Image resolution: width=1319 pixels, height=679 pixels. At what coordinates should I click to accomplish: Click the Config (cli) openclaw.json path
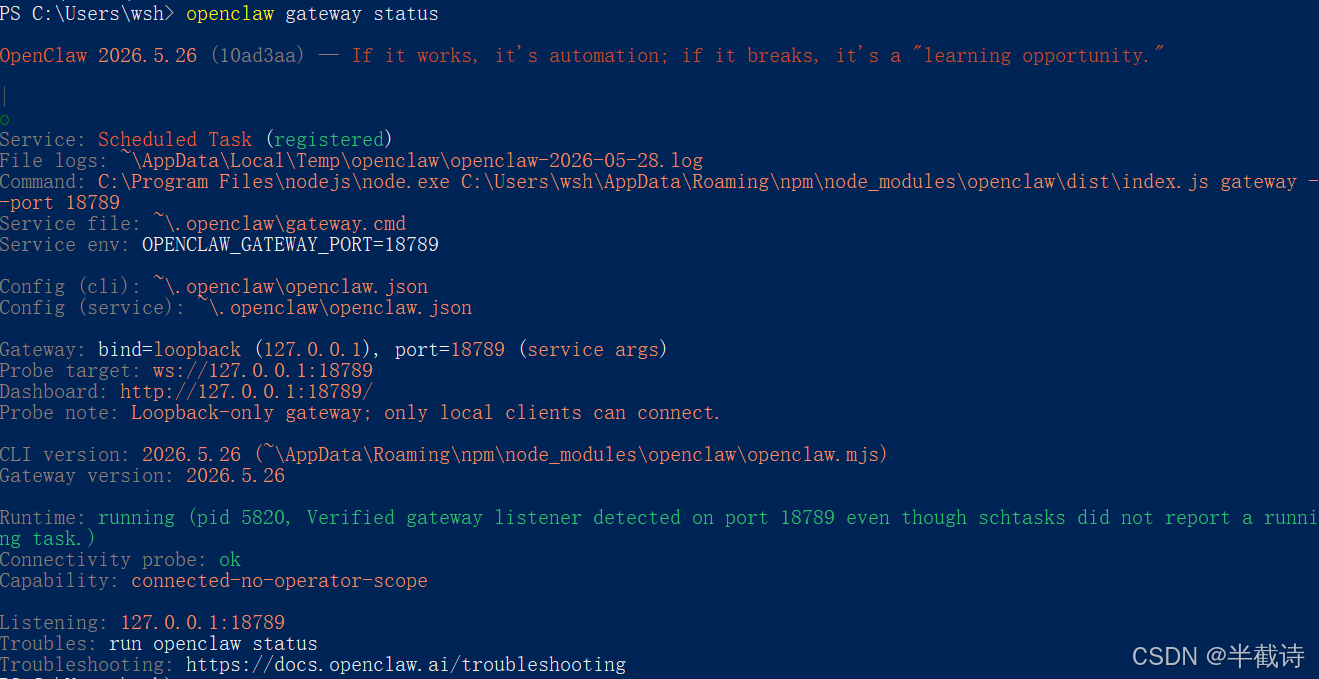290,287
